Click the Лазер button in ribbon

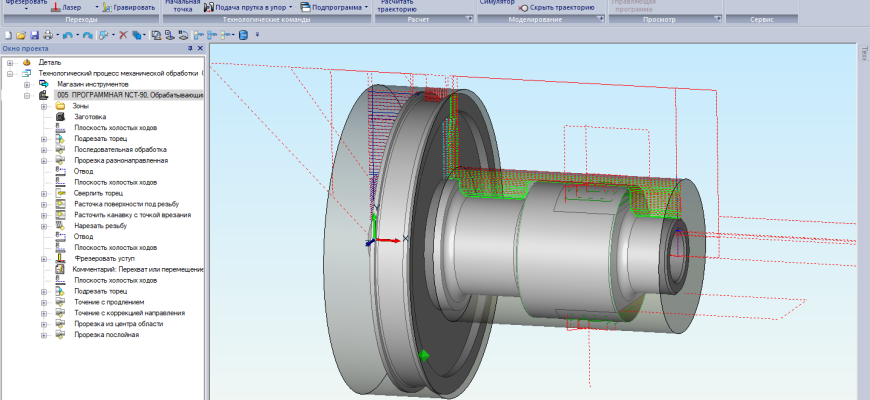point(66,7)
